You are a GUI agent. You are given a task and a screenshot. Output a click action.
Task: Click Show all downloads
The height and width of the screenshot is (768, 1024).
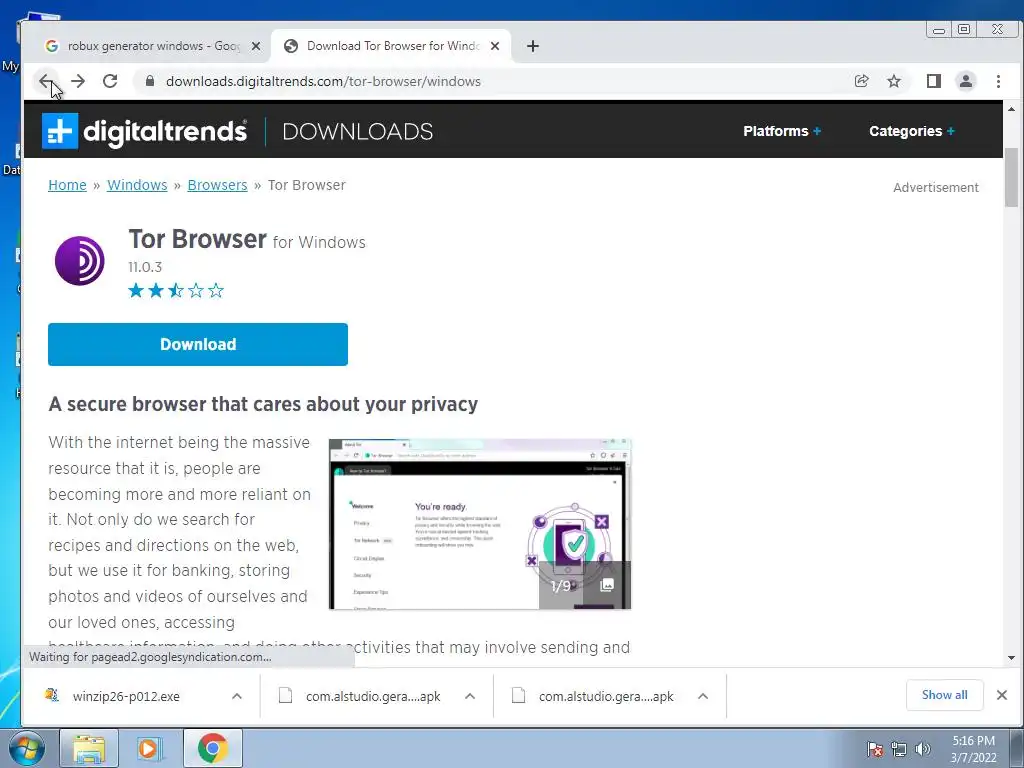pyautogui.click(x=944, y=695)
